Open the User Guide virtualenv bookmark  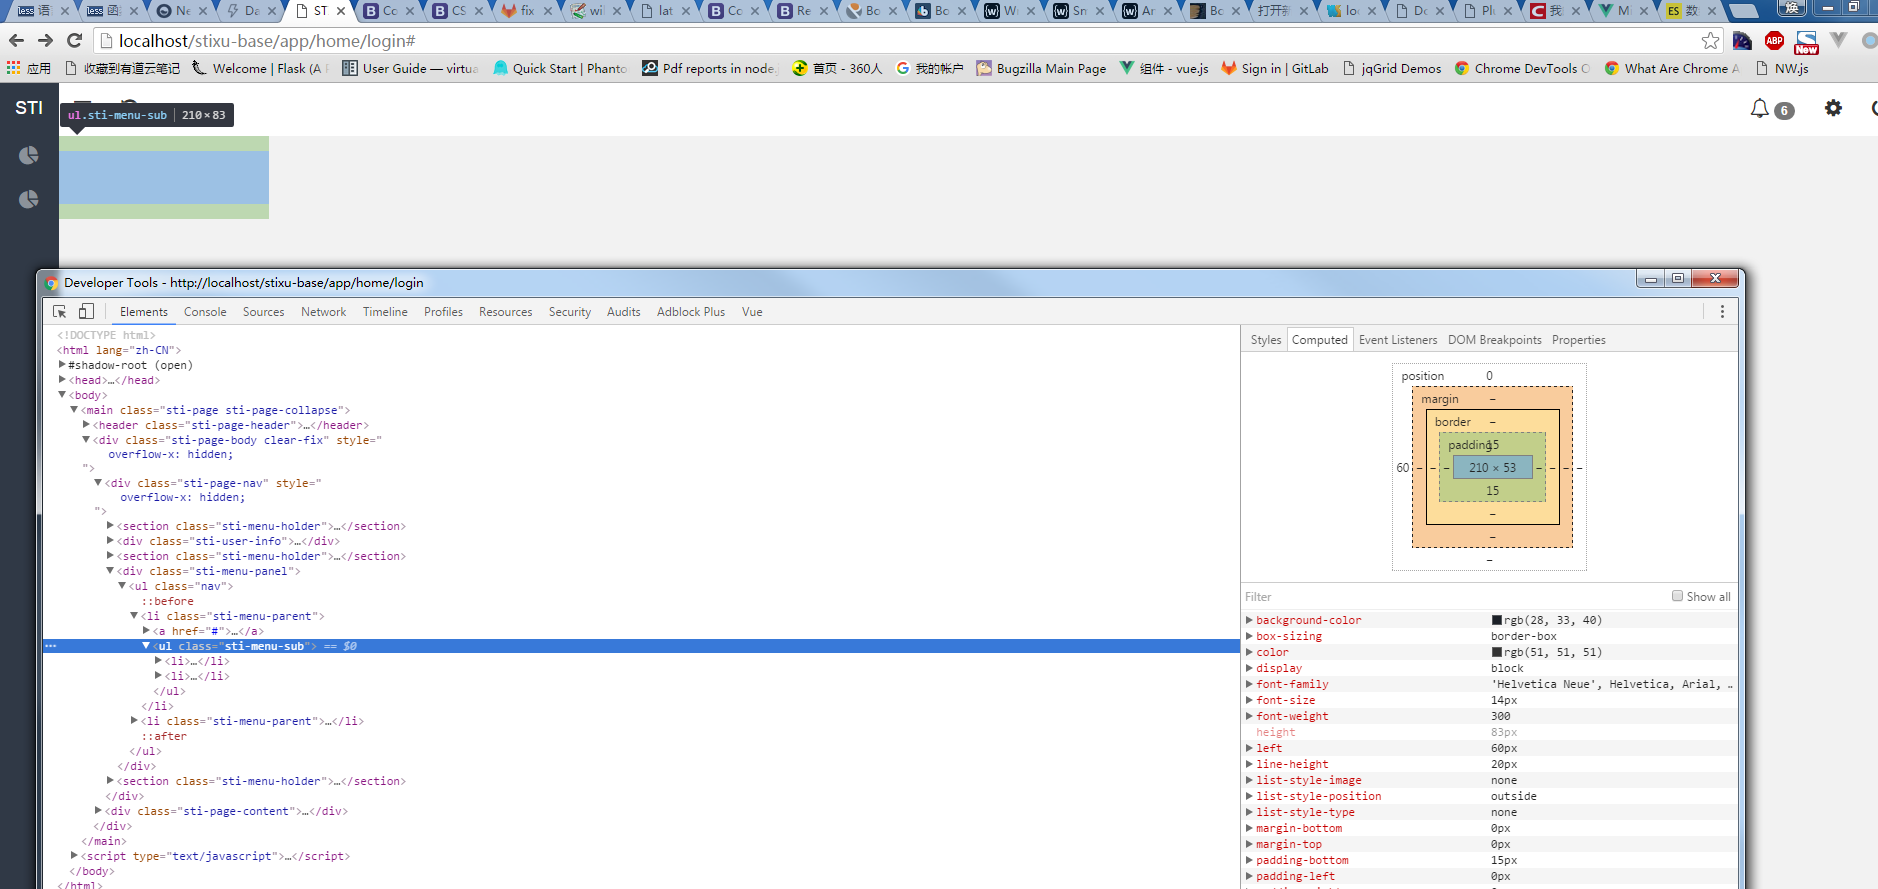coord(410,68)
